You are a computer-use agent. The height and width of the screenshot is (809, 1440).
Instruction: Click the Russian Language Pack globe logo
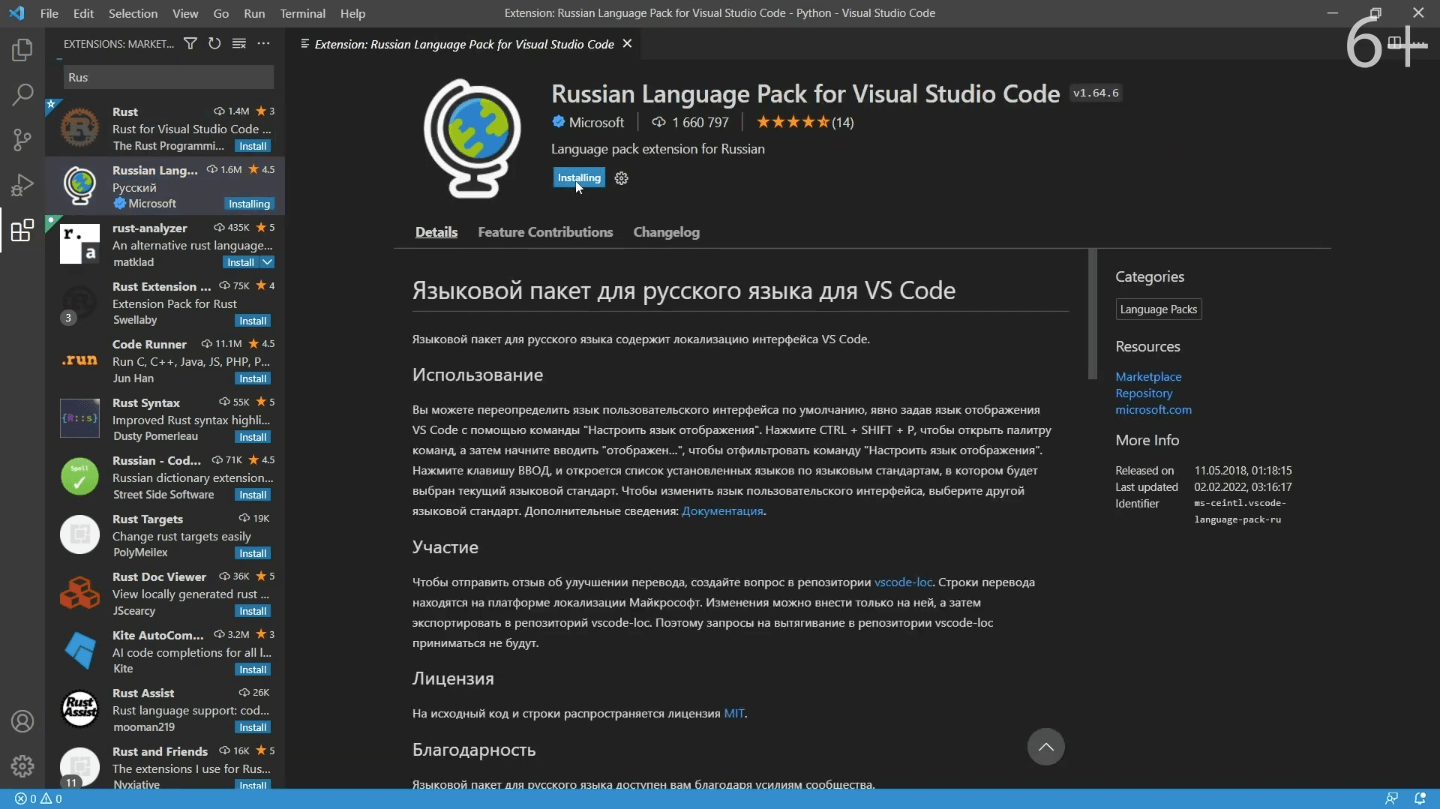tap(472, 139)
